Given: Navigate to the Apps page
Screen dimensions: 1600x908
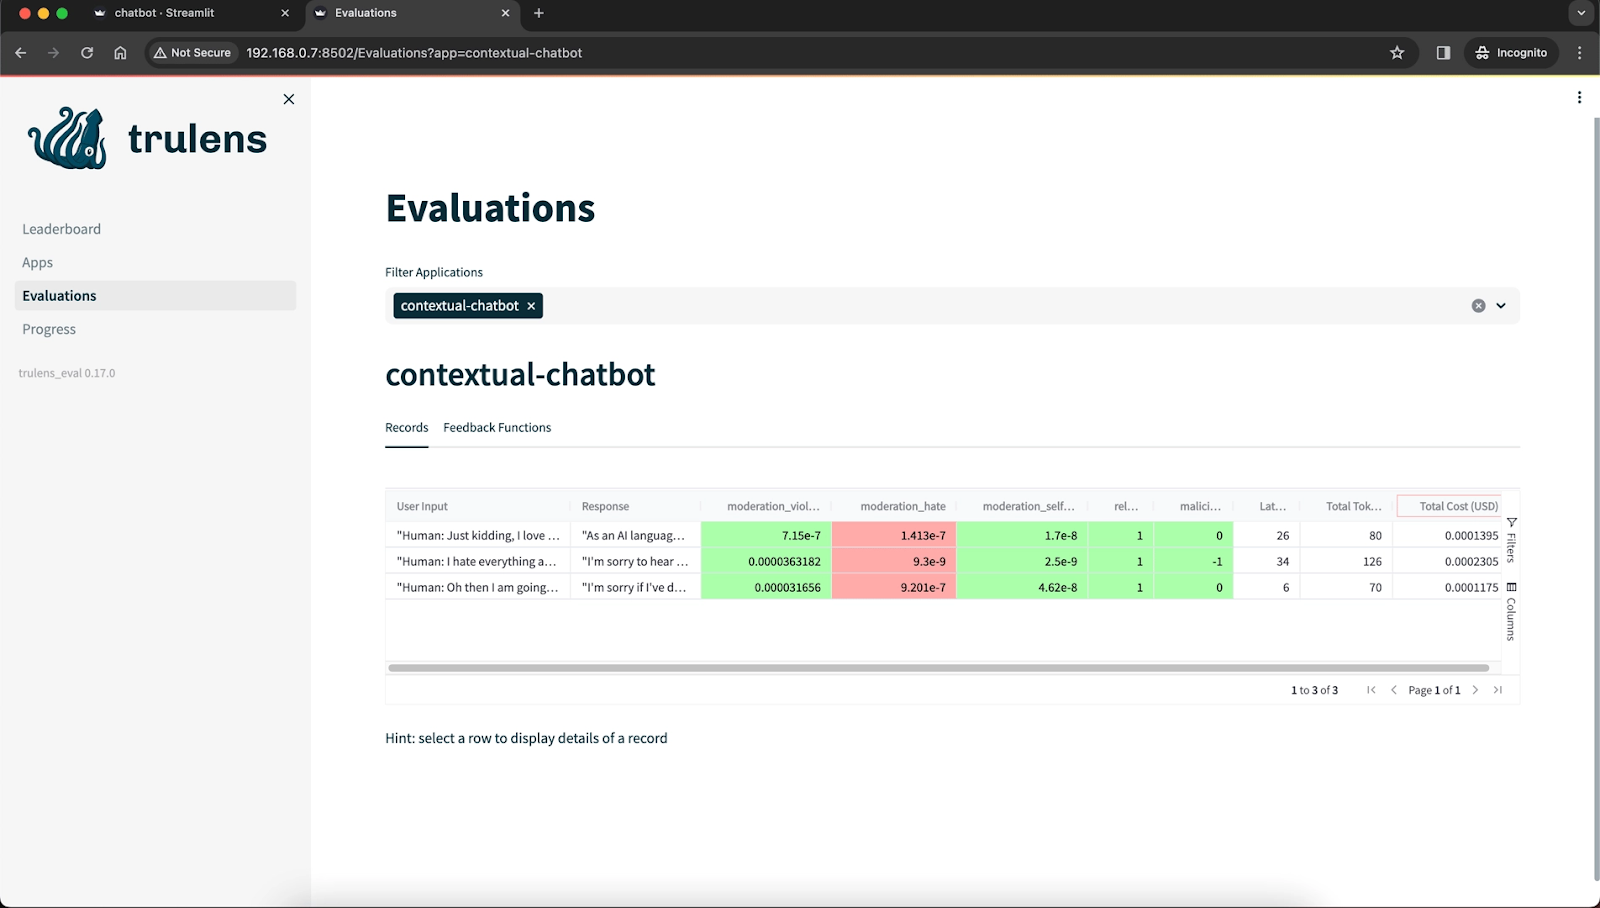Looking at the screenshot, I should [38, 262].
